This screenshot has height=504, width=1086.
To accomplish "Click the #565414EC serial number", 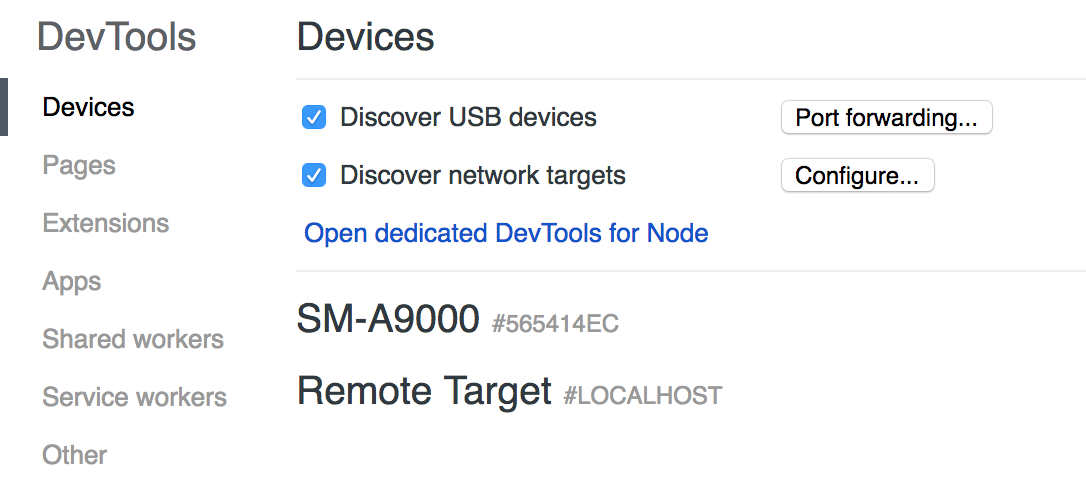I will click(x=555, y=323).
